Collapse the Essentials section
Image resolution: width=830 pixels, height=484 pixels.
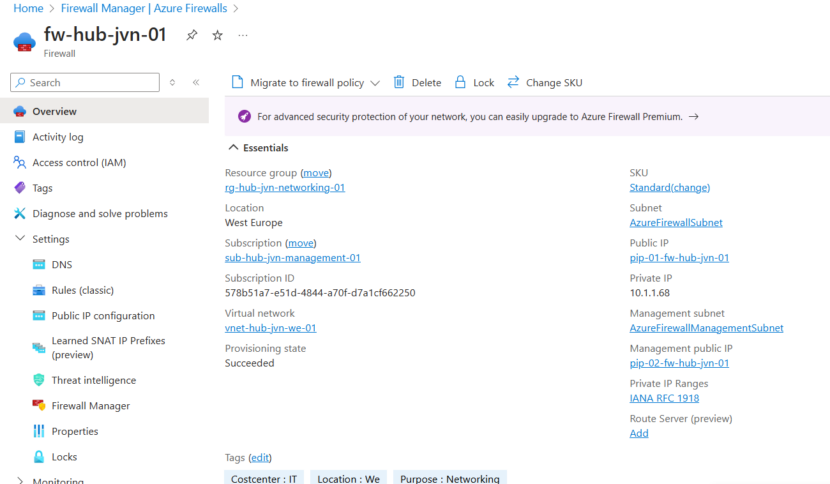[x=233, y=148]
